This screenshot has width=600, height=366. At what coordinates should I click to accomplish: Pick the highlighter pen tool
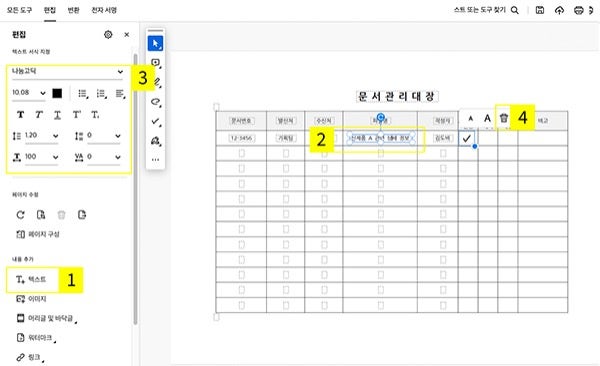157,82
